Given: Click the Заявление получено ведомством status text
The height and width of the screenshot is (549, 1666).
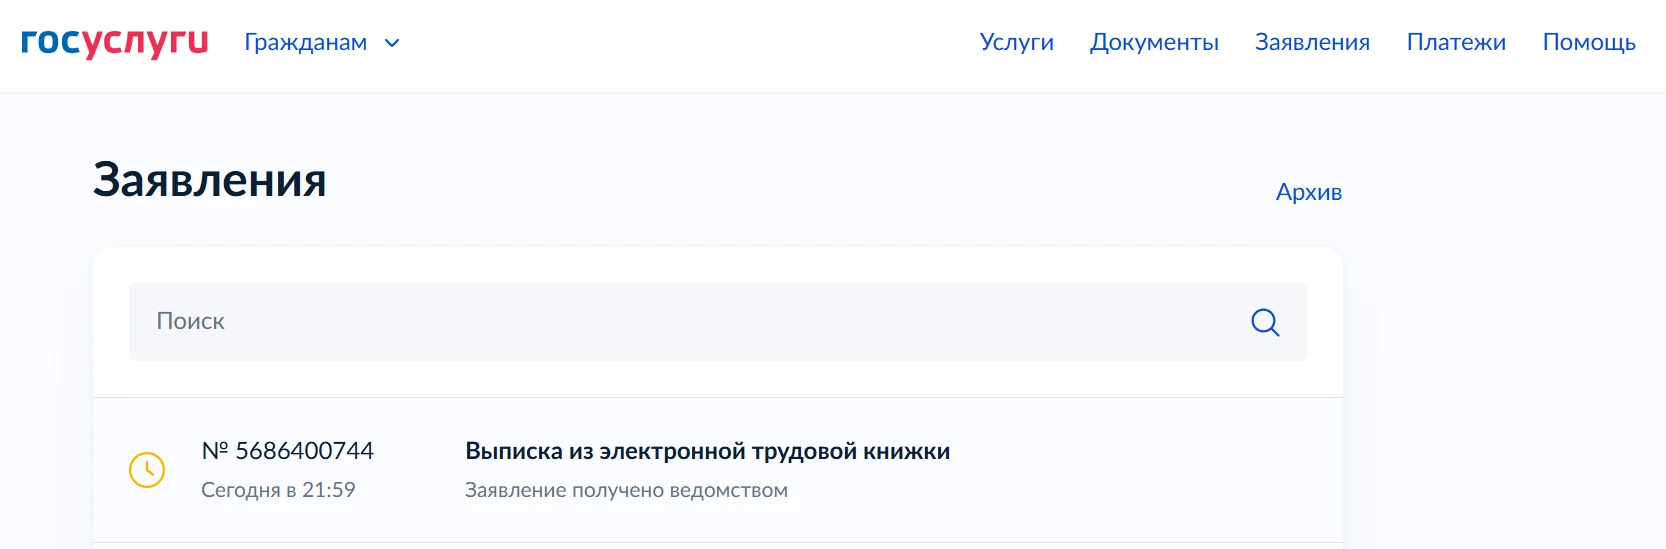Looking at the screenshot, I should click(626, 490).
